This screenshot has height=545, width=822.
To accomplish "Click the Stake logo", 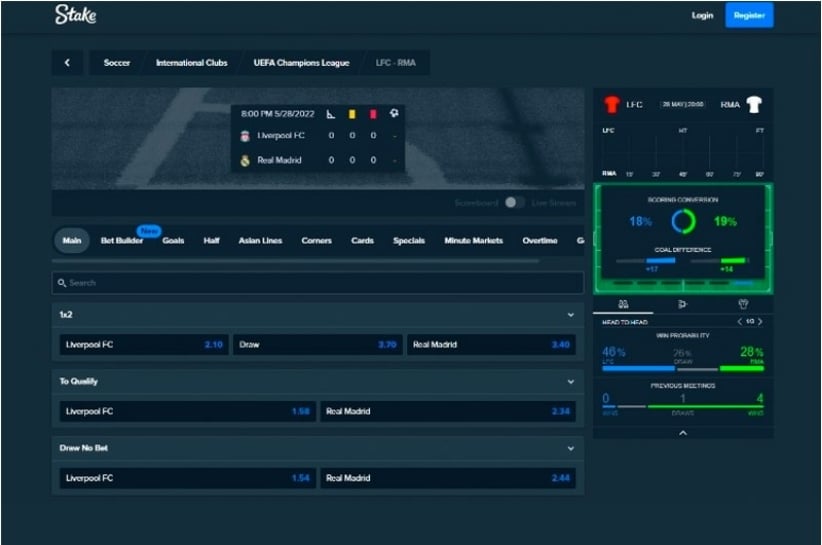I will pos(75,15).
